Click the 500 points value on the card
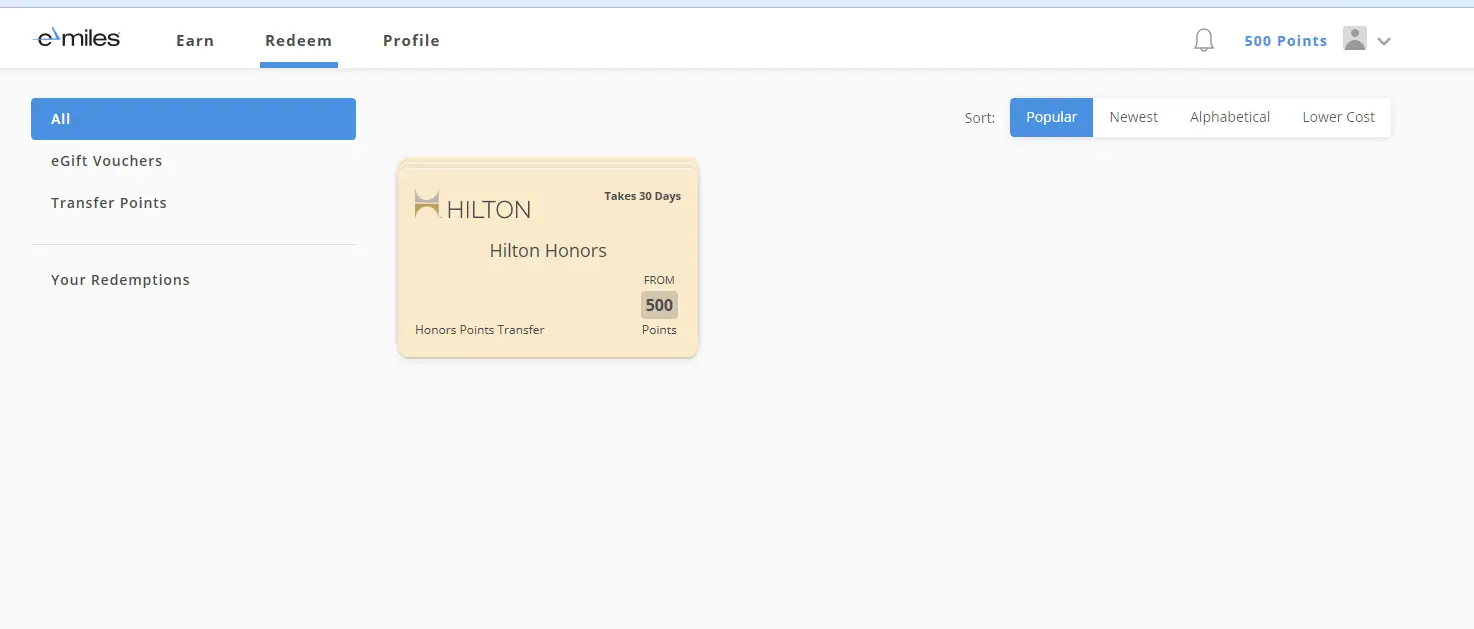 (659, 304)
